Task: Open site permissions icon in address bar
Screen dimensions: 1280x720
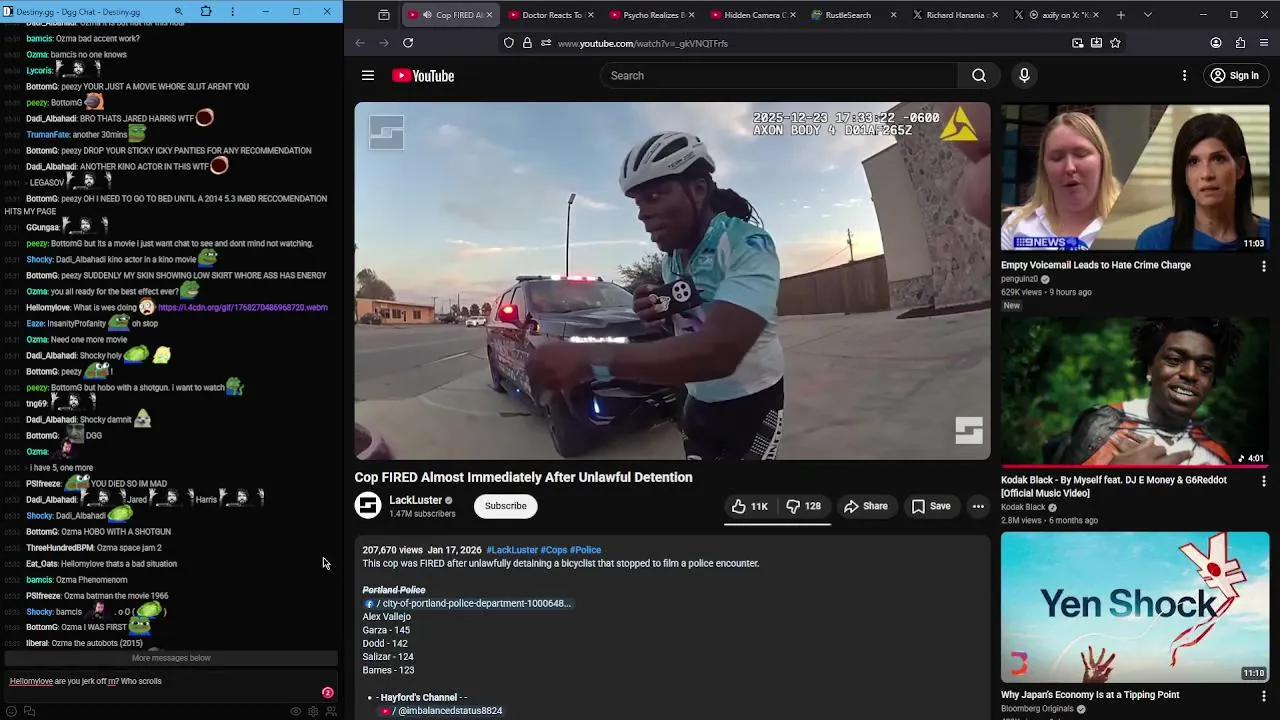Action: click(x=545, y=43)
